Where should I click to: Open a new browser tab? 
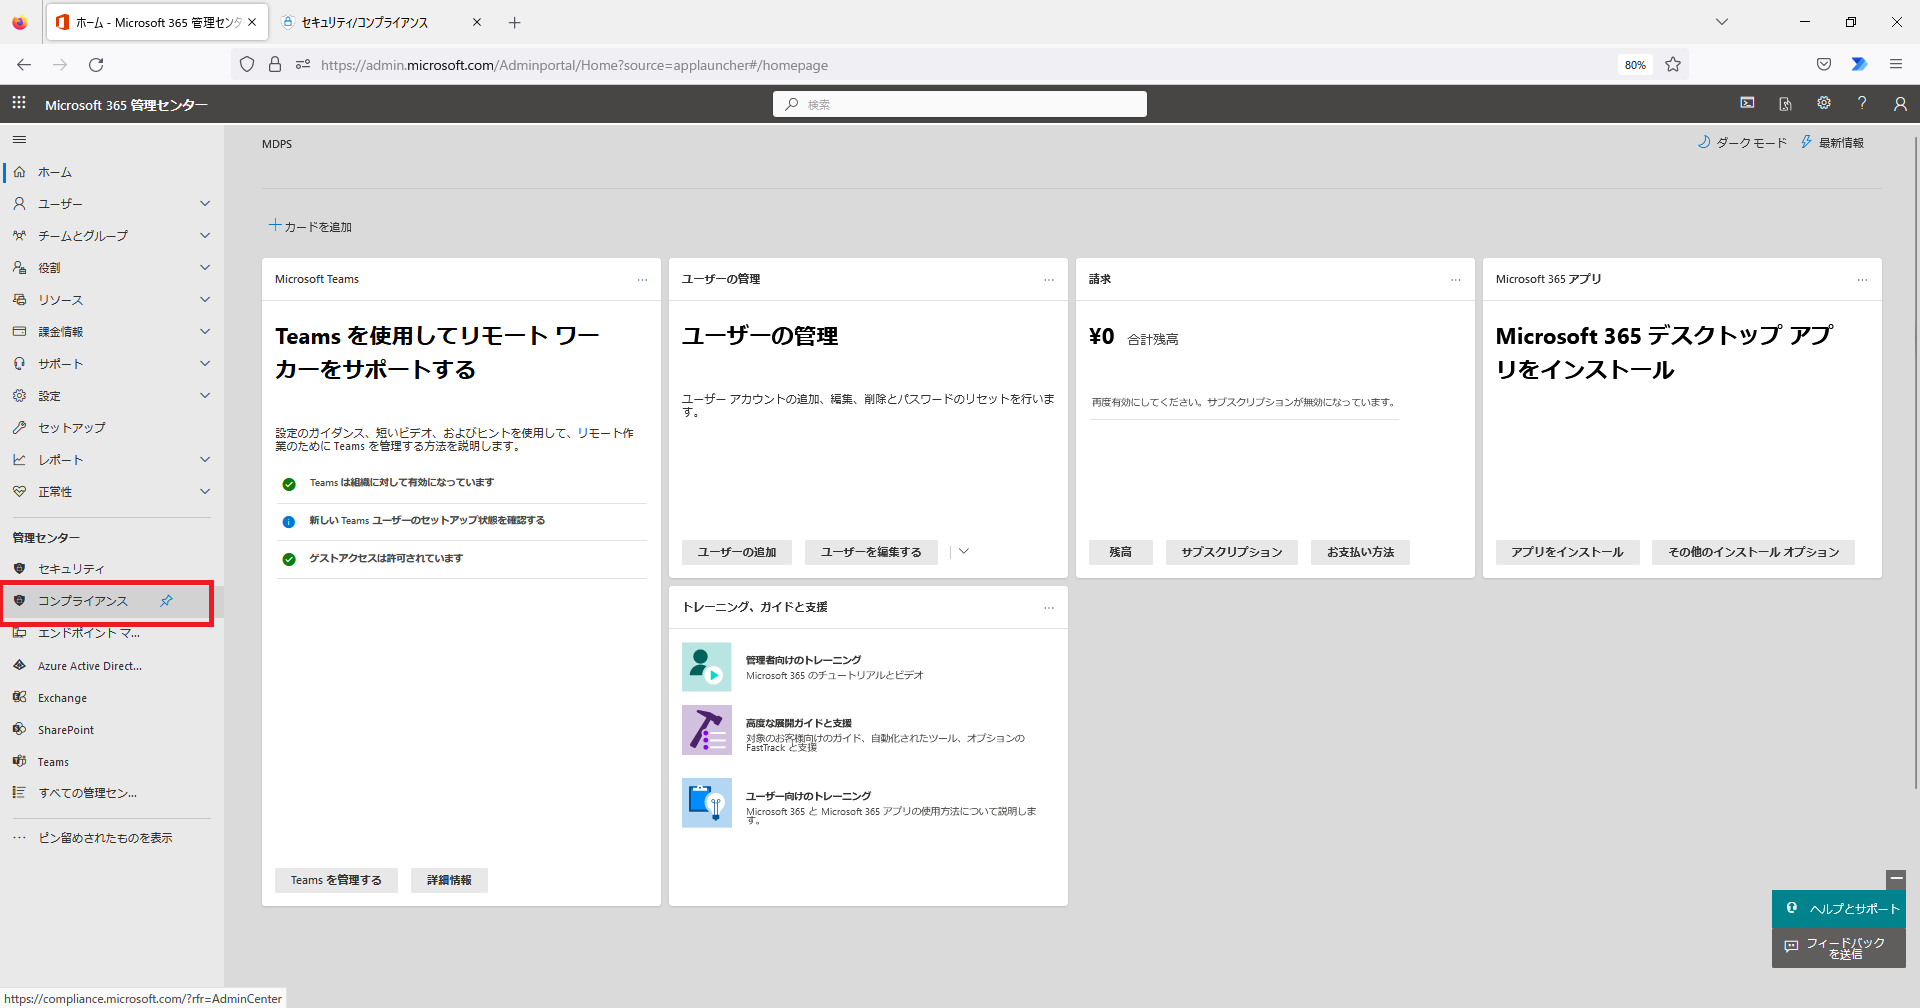click(514, 22)
